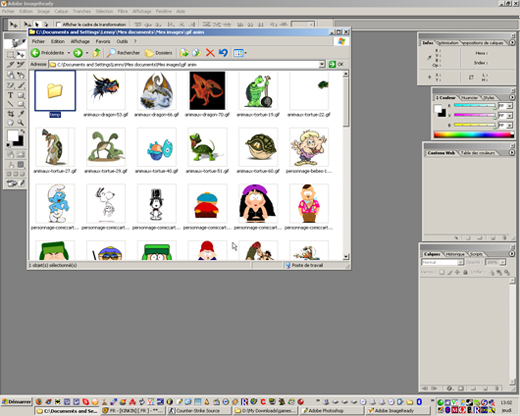
Task: Click the Copy To folder icon
Action: 197,53
